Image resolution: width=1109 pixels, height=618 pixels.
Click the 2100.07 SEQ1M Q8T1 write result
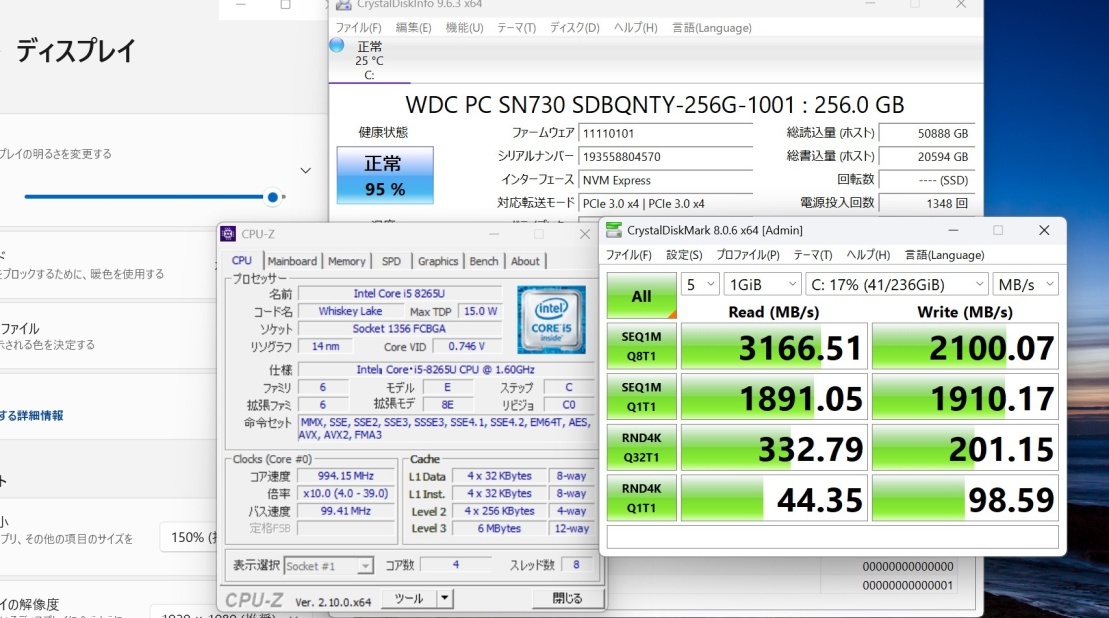tap(965, 346)
